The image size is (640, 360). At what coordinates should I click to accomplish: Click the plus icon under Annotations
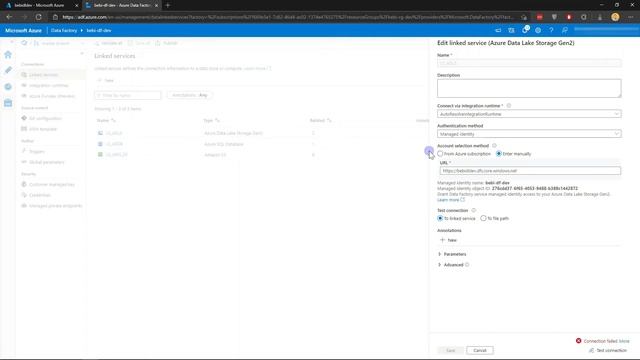pos(442,240)
